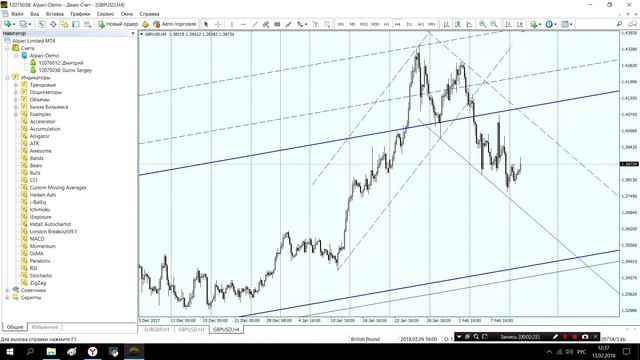
Task: Select the crosshair tool
Action: coord(218,24)
